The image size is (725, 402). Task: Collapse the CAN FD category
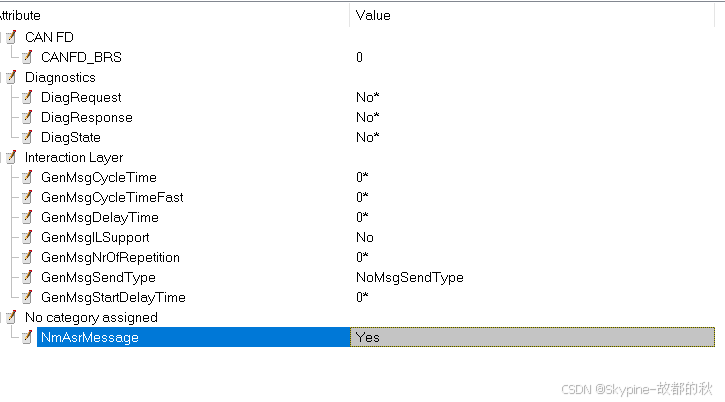pyautogui.click(x=11, y=37)
